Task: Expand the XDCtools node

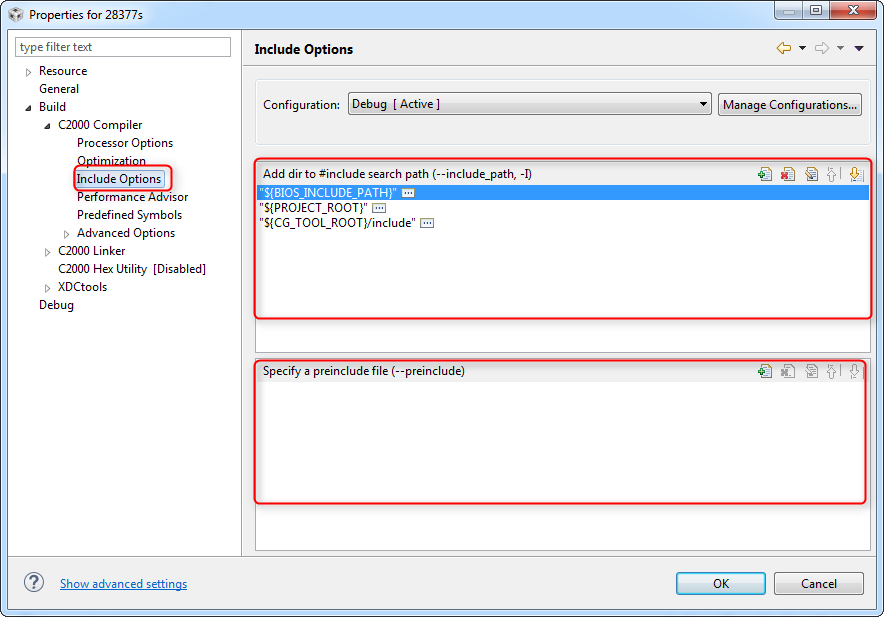Action: [47, 288]
